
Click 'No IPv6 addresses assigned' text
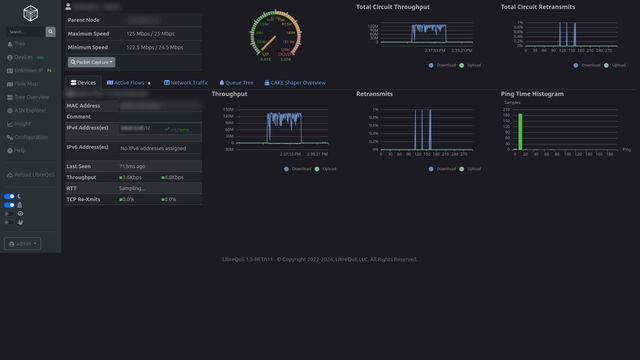(x=153, y=148)
